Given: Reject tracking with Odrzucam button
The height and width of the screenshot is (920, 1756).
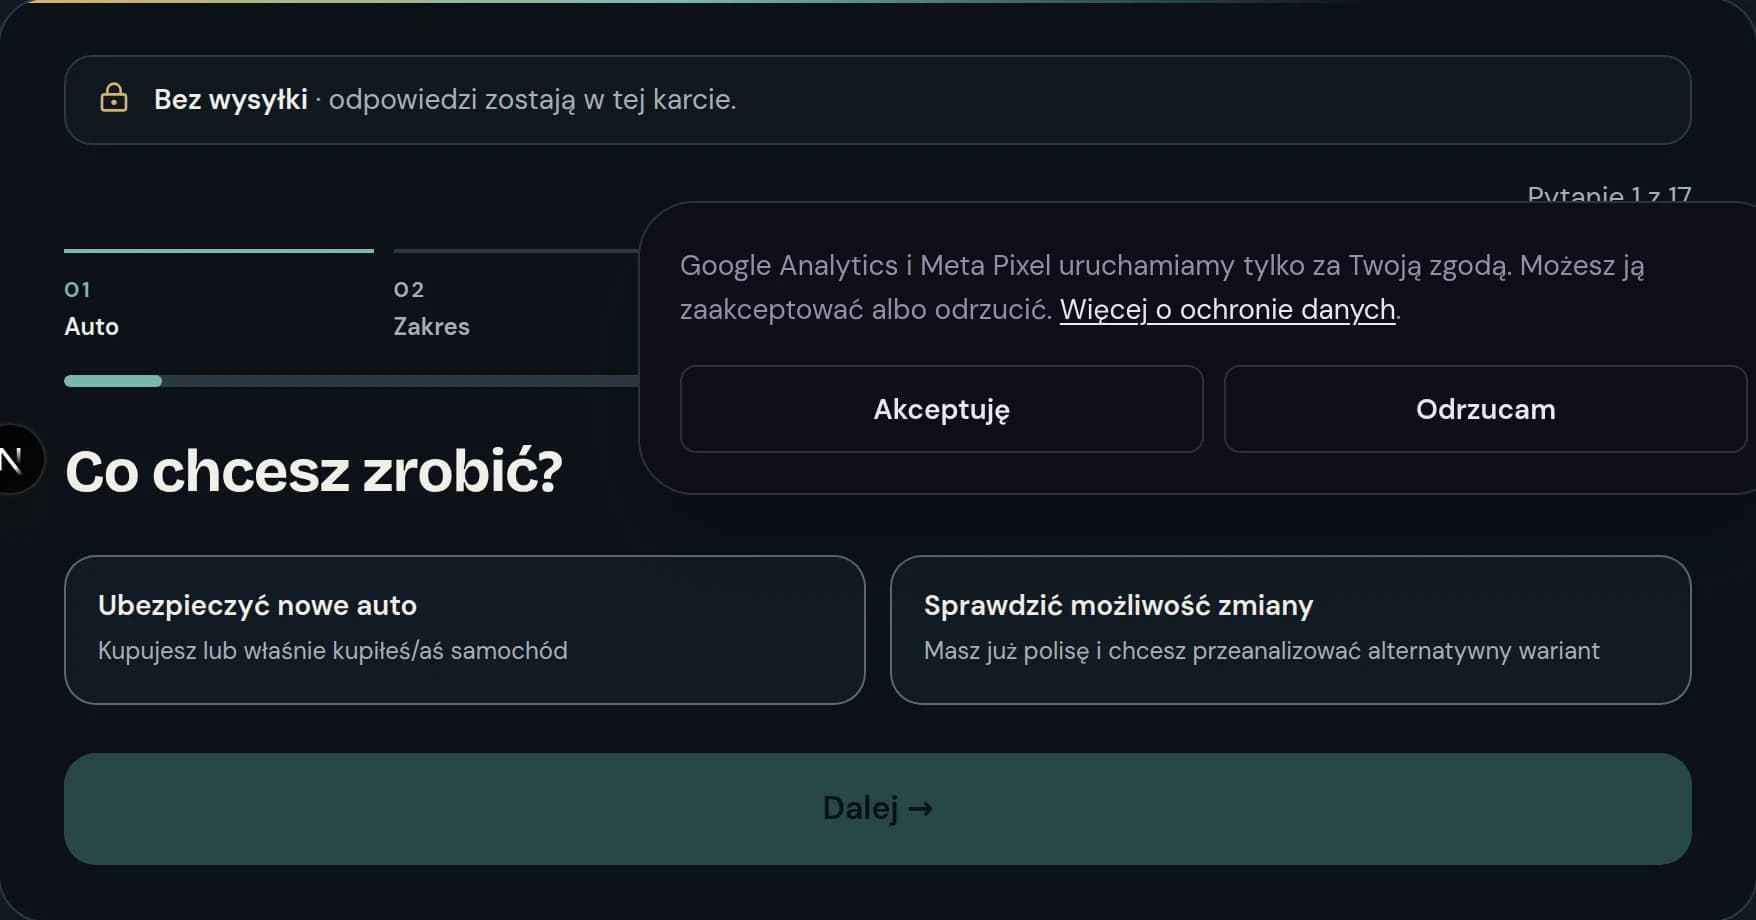Looking at the screenshot, I should [1485, 409].
